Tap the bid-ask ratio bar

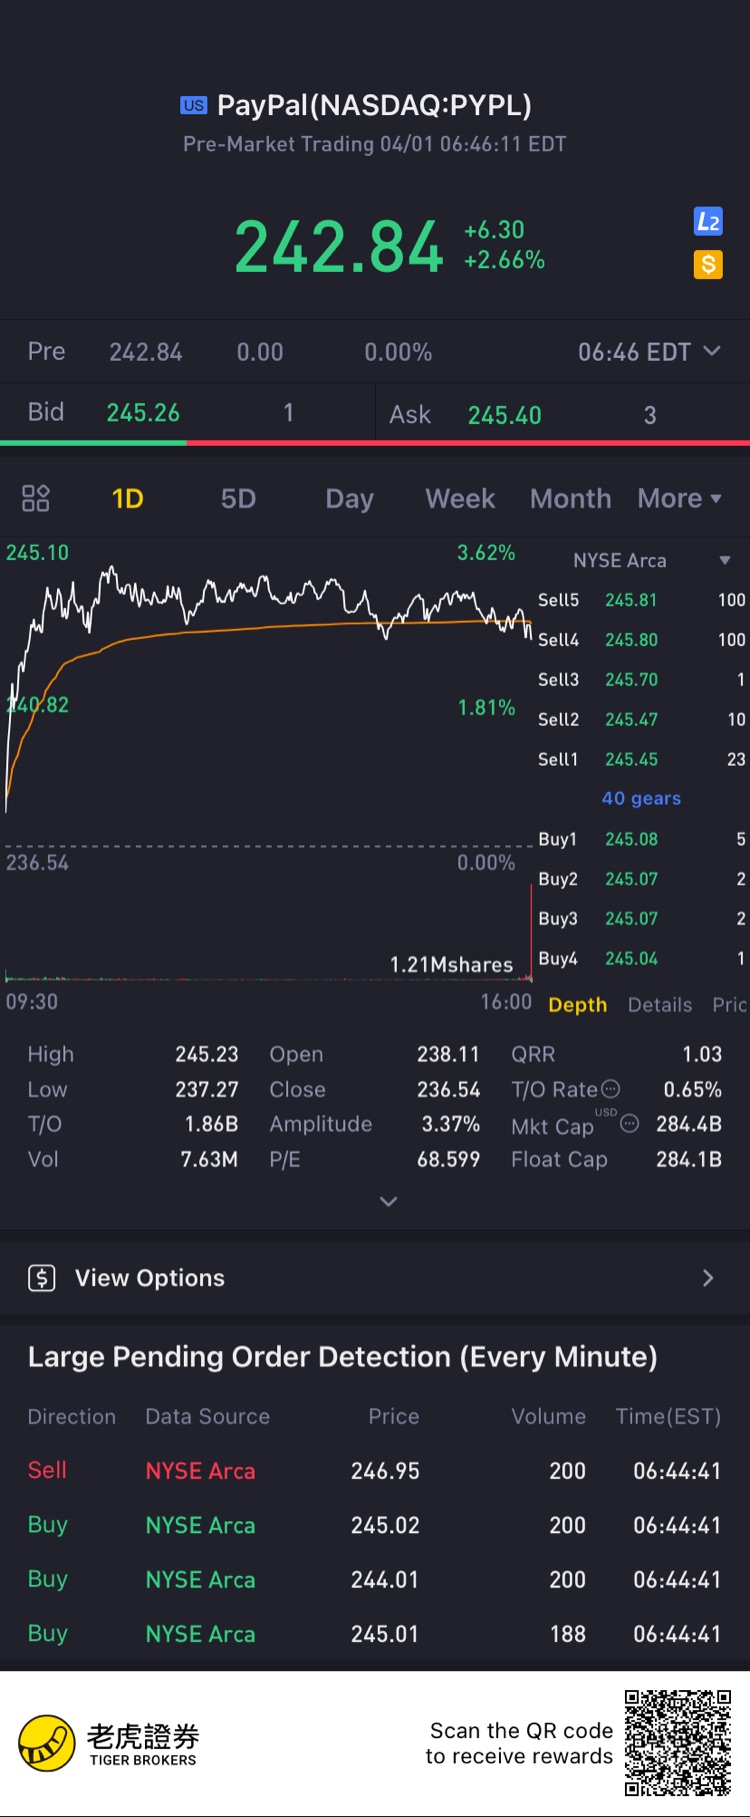(375, 442)
